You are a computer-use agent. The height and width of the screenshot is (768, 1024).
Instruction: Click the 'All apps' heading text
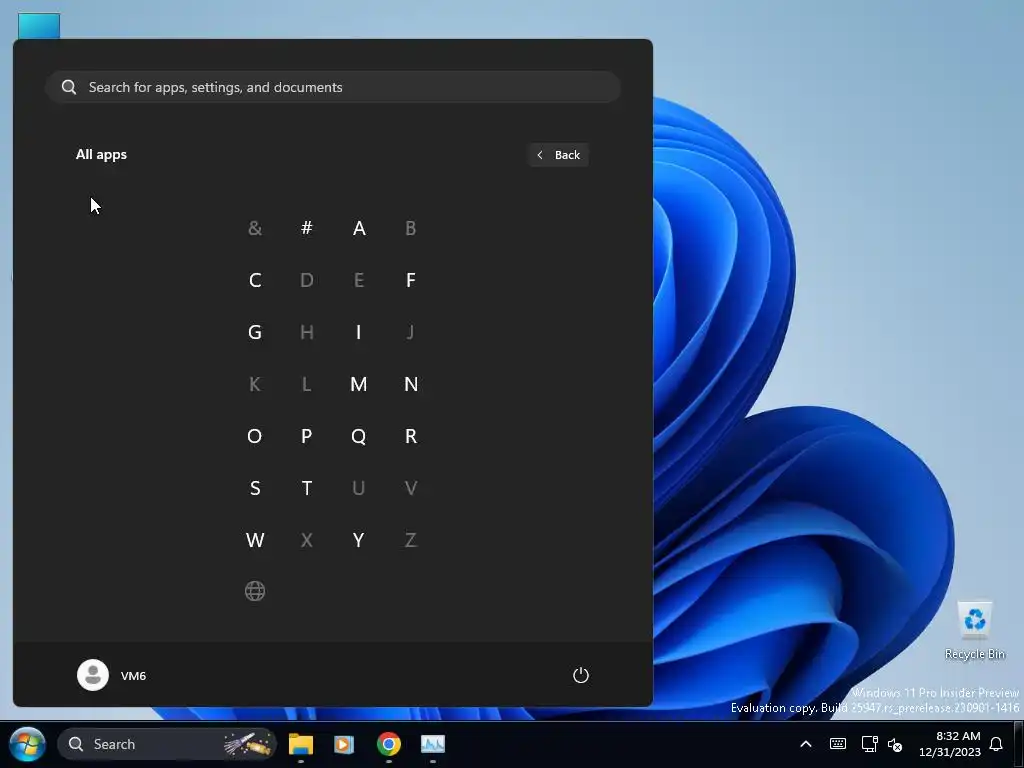coord(101,155)
